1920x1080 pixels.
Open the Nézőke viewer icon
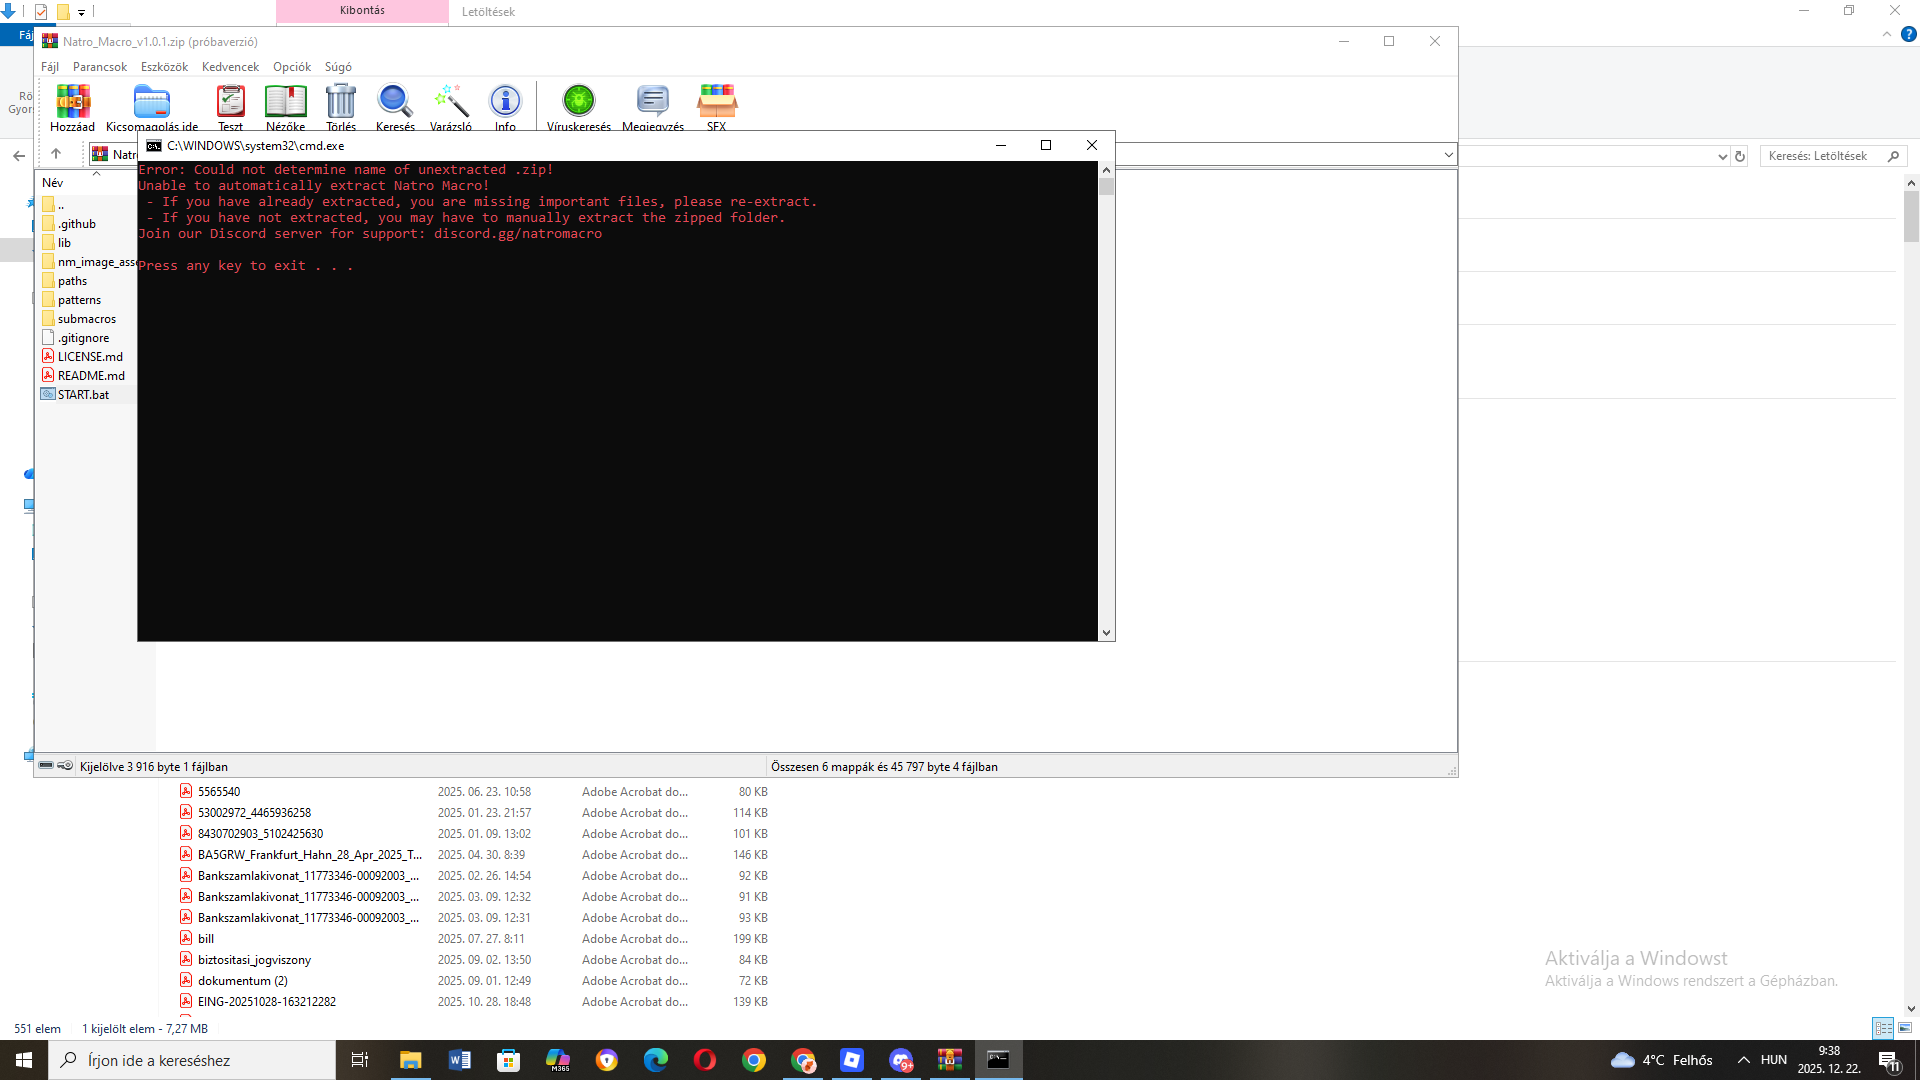point(285,103)
